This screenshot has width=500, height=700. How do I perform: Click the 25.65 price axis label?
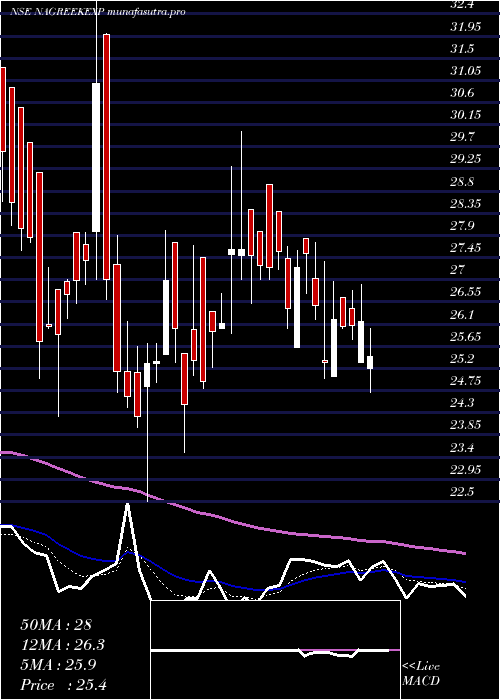466,336
